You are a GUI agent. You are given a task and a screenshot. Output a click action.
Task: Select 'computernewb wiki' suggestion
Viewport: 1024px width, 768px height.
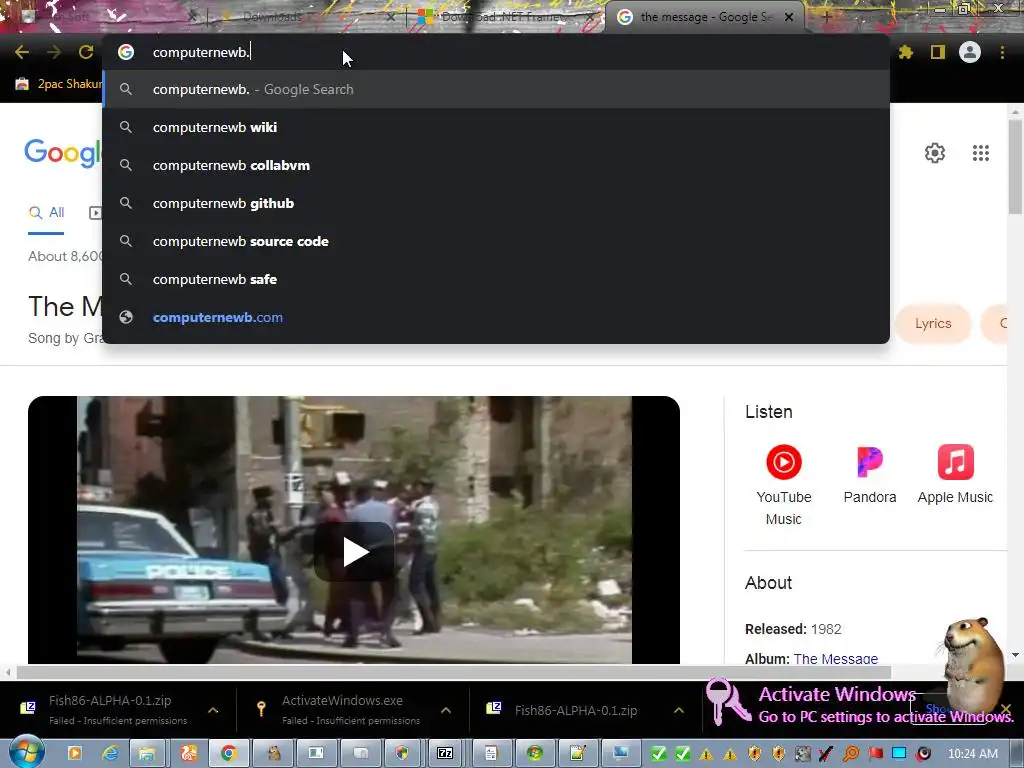click(x=496, y=127)
